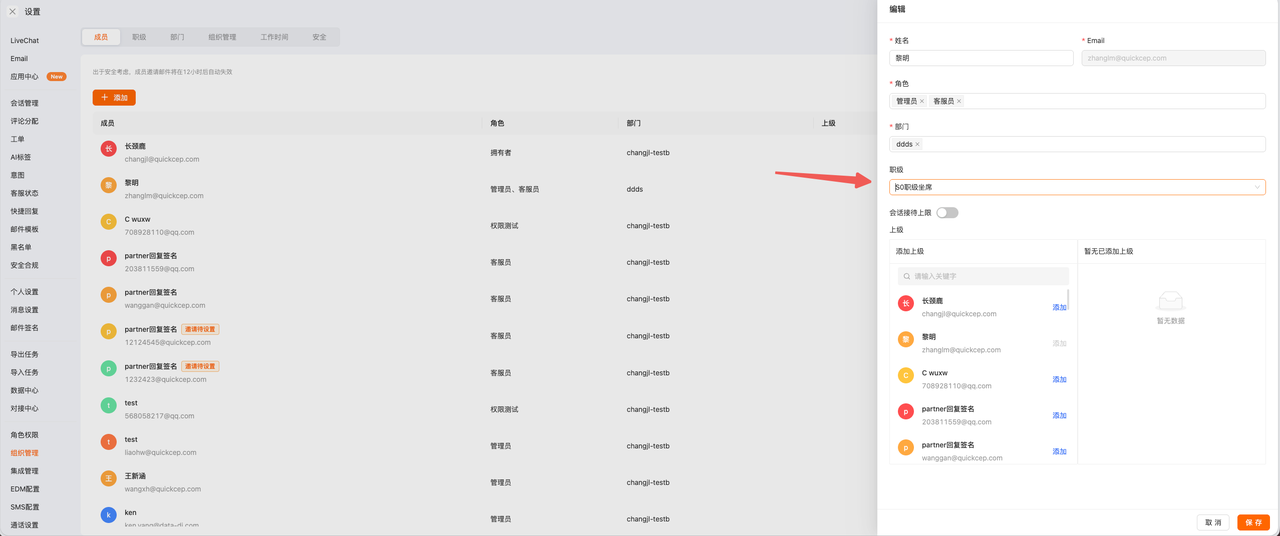This screenshot has width=1280, height=536.
Task: Click the 保存 button
Action: click(1253, 522)
